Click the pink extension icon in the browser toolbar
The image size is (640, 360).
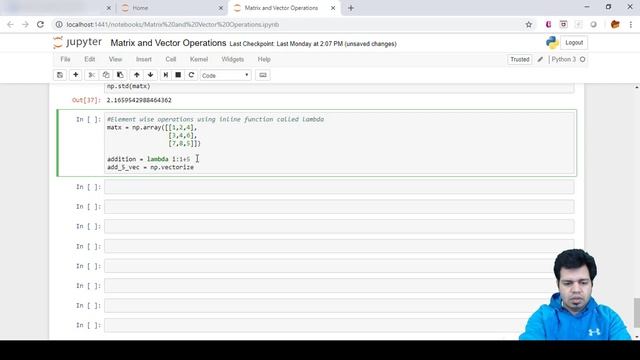click(x=548, y=24)
